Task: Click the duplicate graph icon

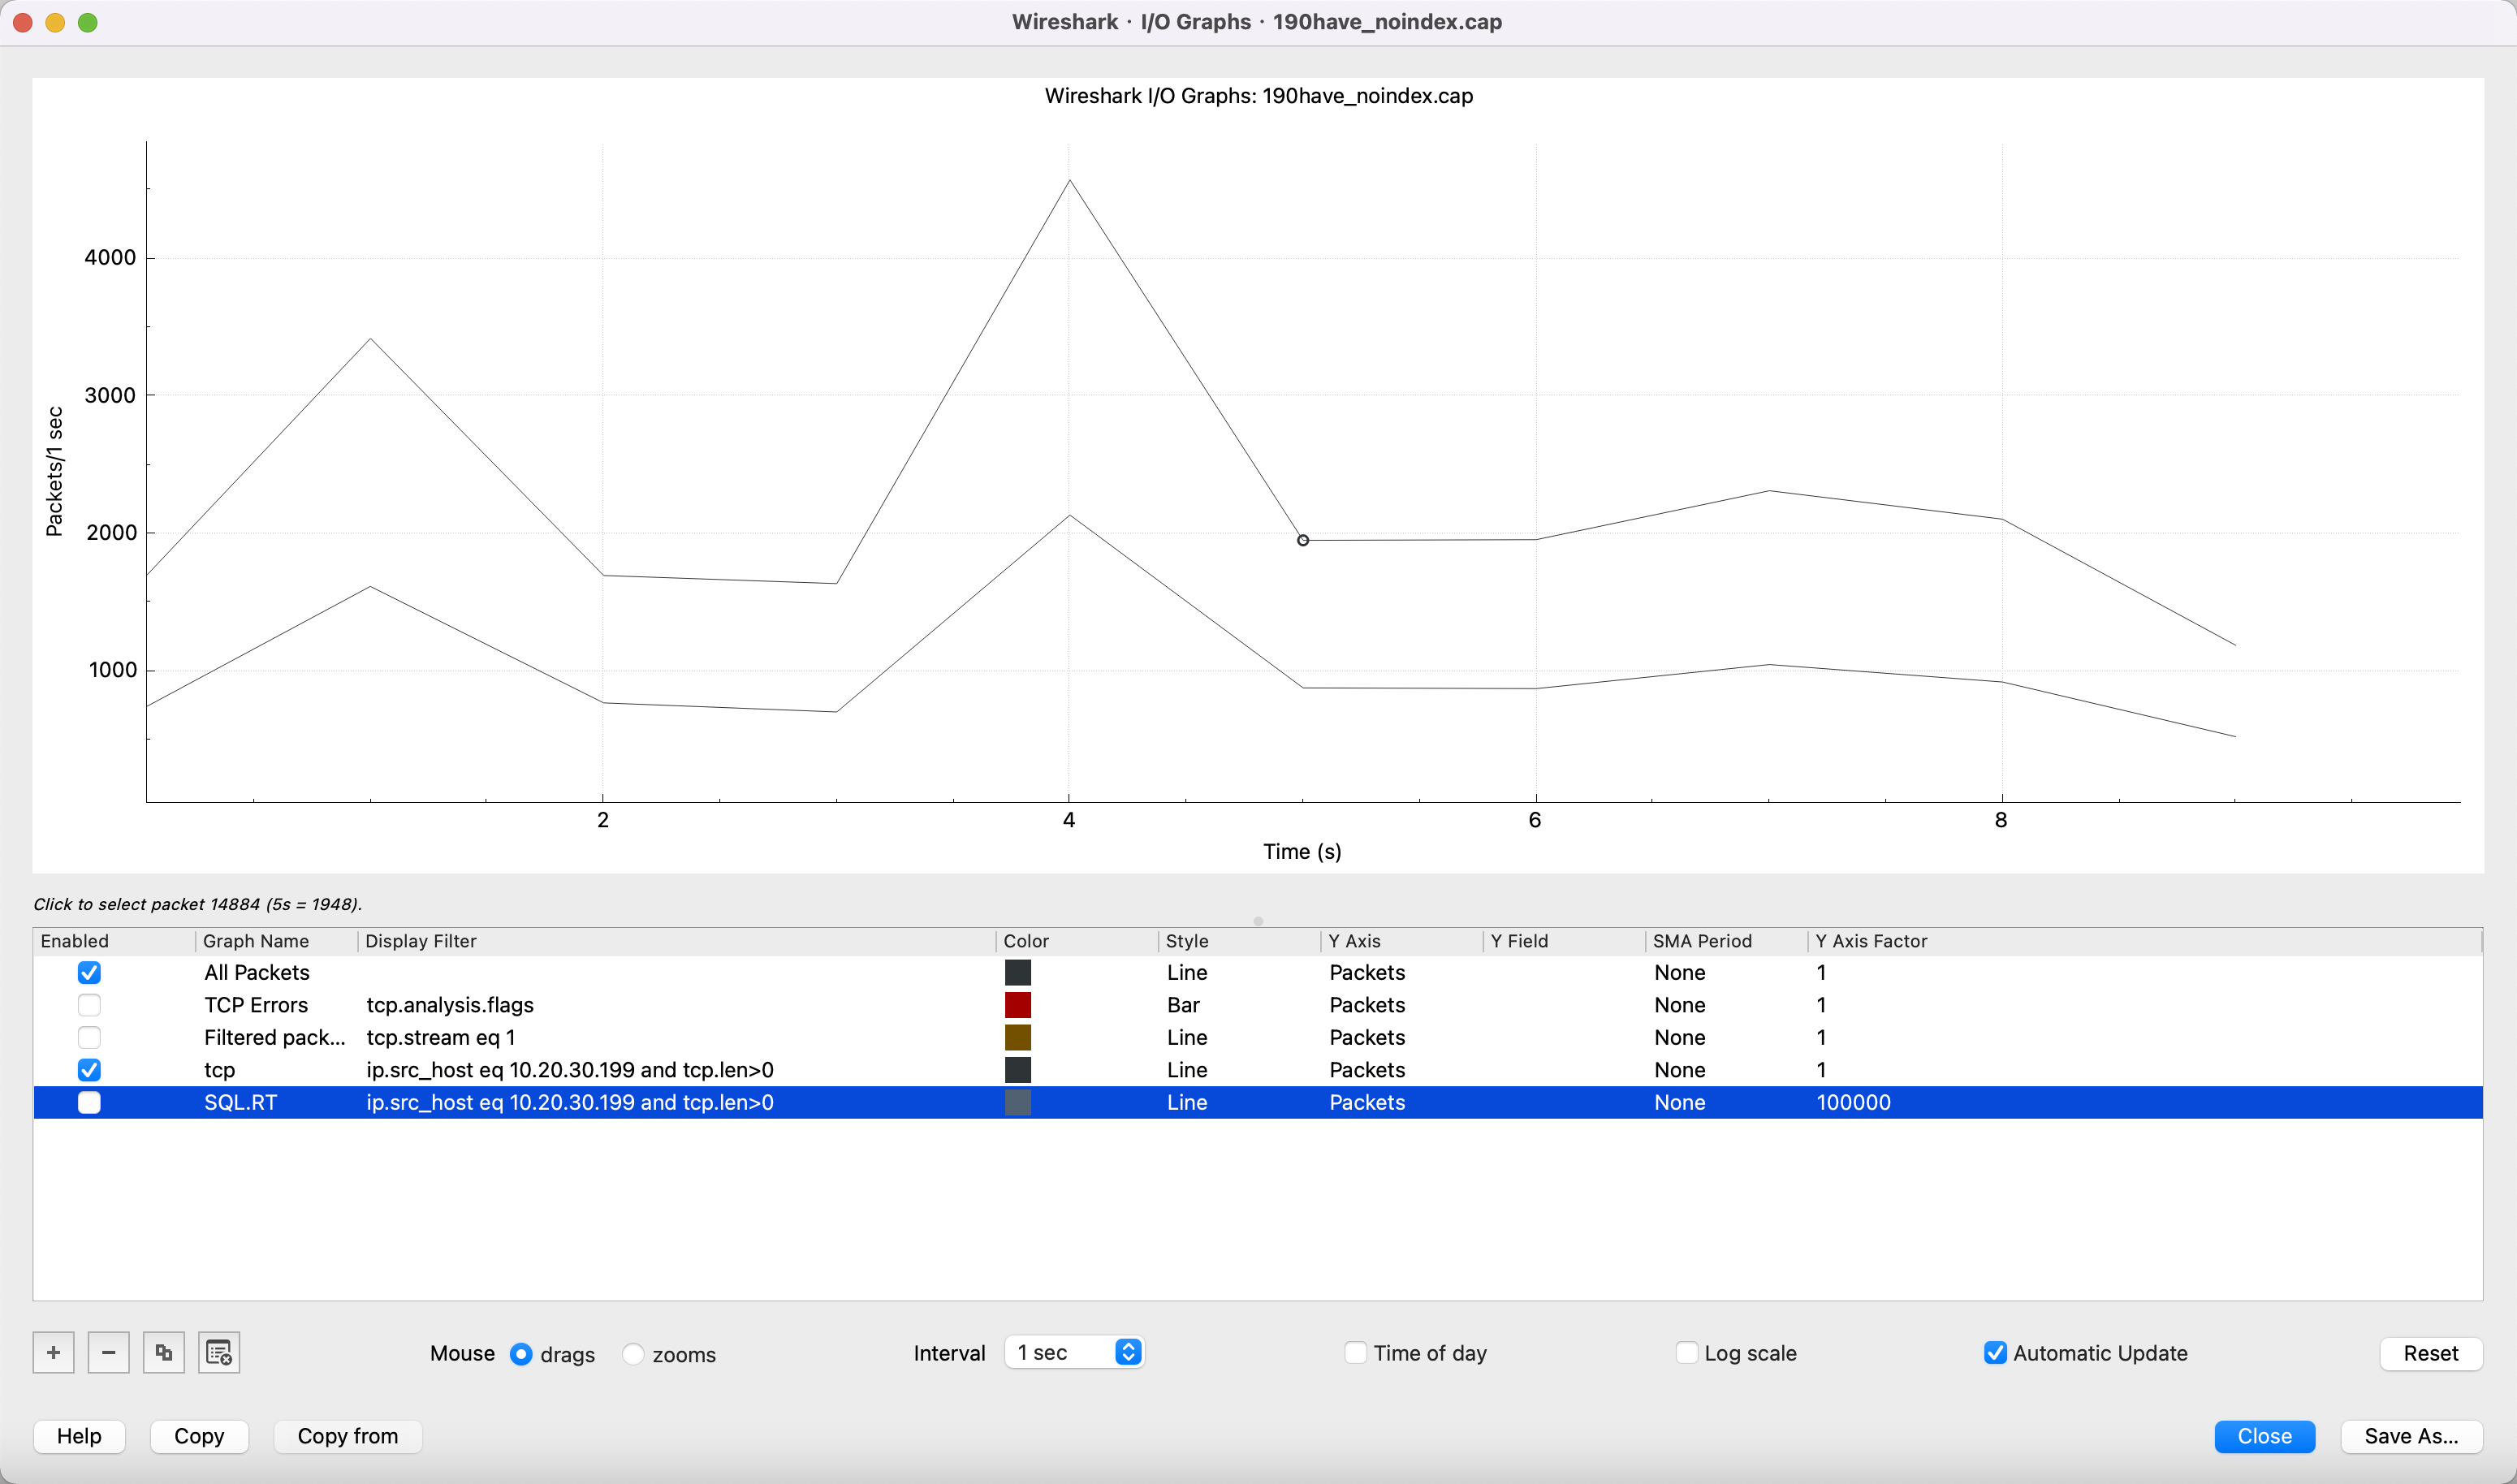Action: coord(164,1353)
